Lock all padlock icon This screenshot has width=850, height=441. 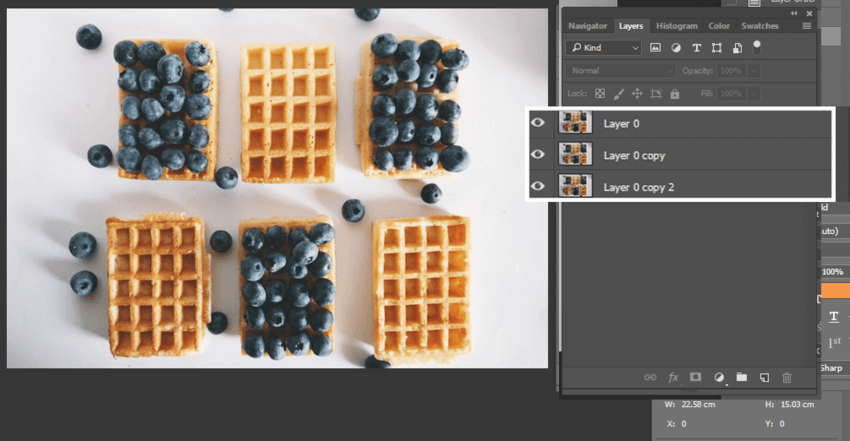(x=674, y=94)
